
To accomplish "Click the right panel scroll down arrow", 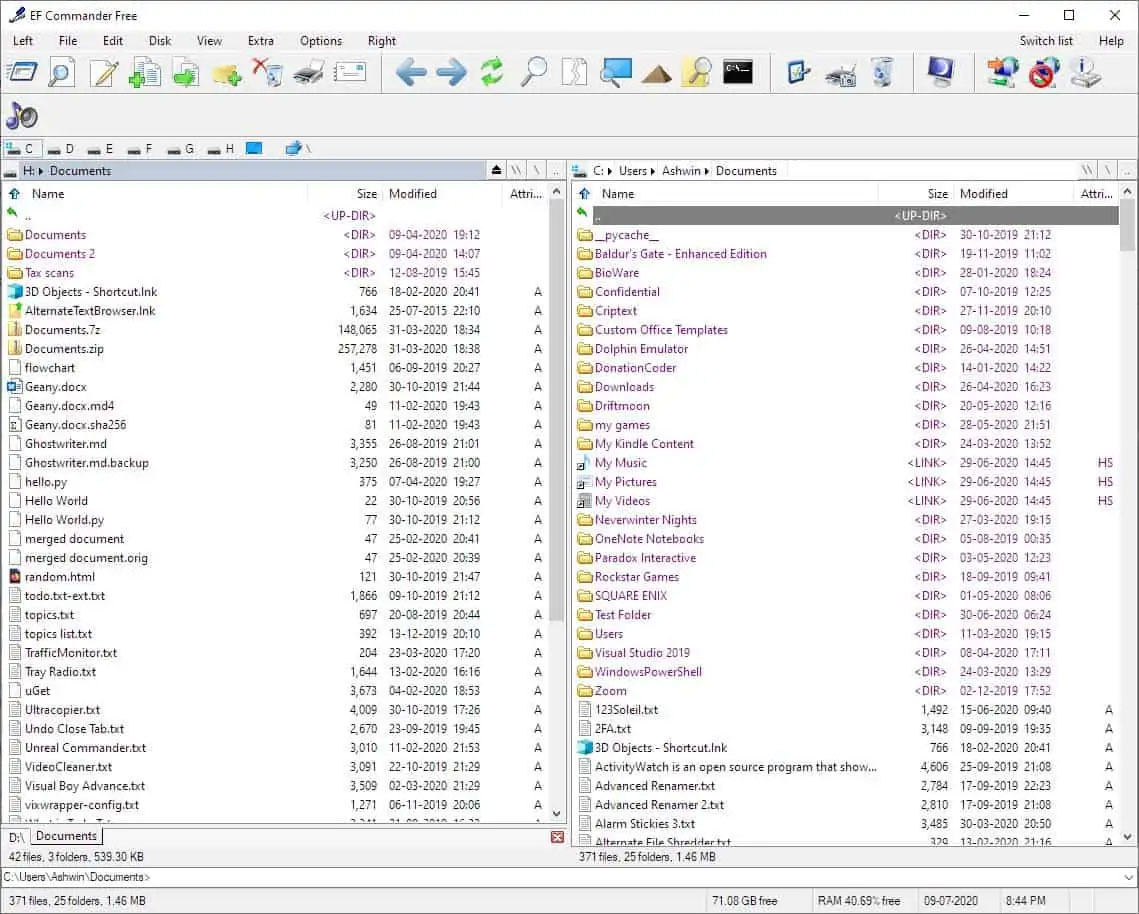I will (1127, 837).
